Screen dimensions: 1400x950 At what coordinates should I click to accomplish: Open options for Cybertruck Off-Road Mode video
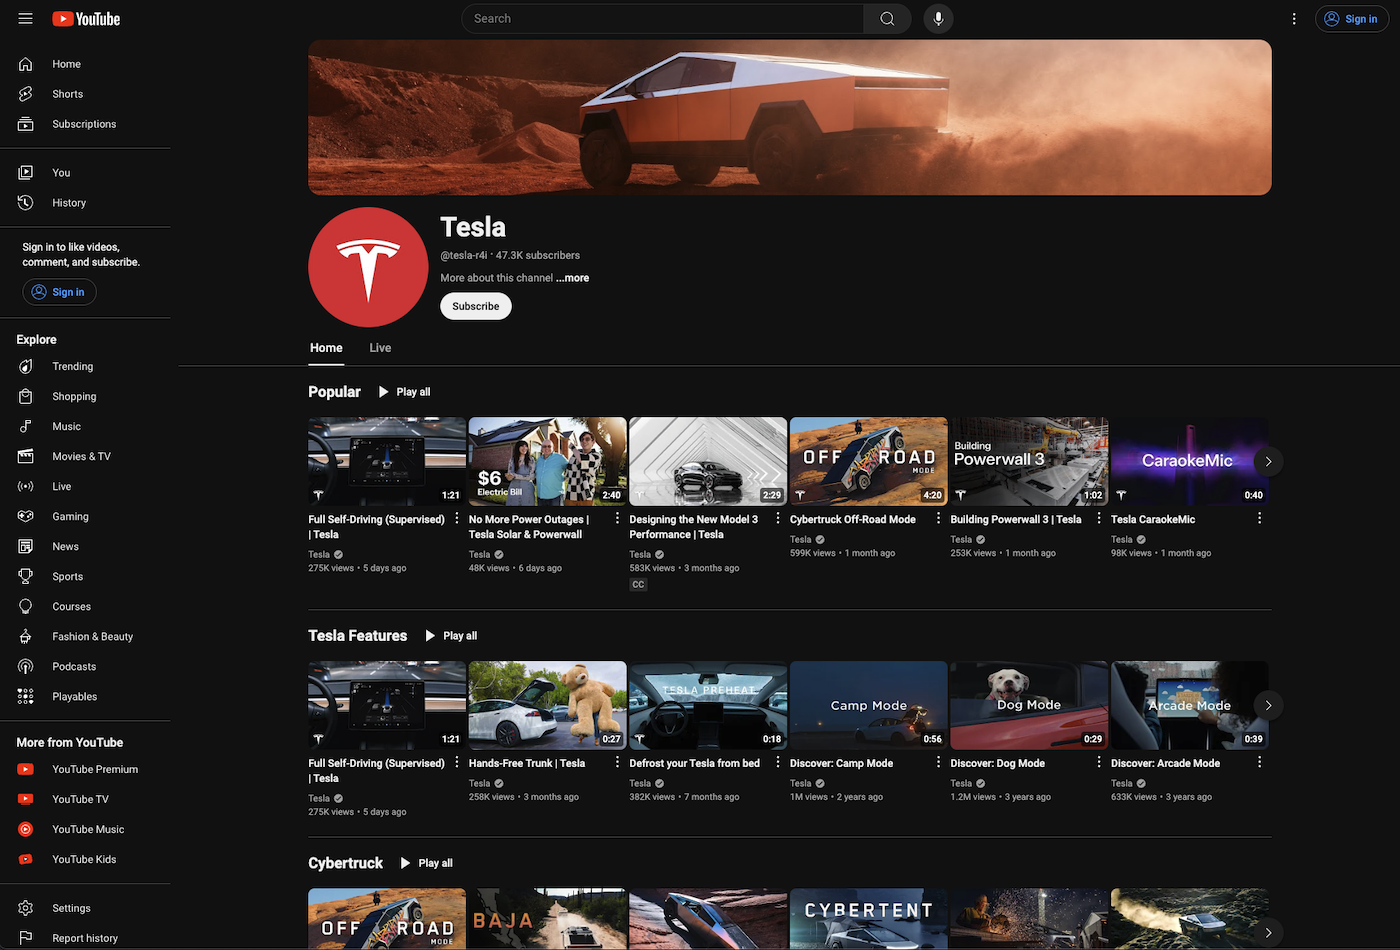coord(938,519)
